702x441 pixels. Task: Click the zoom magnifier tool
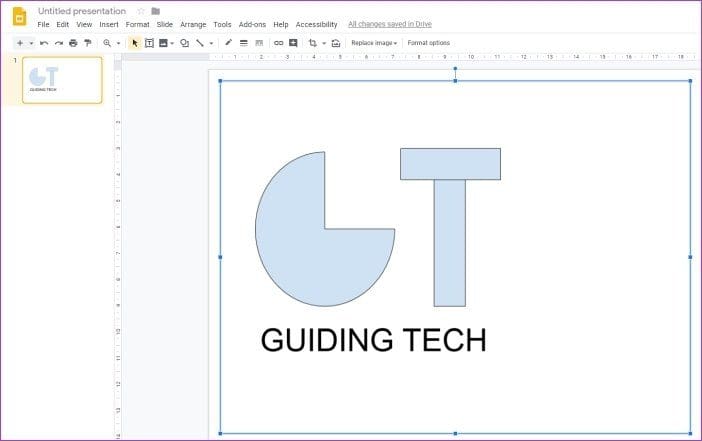107,43
